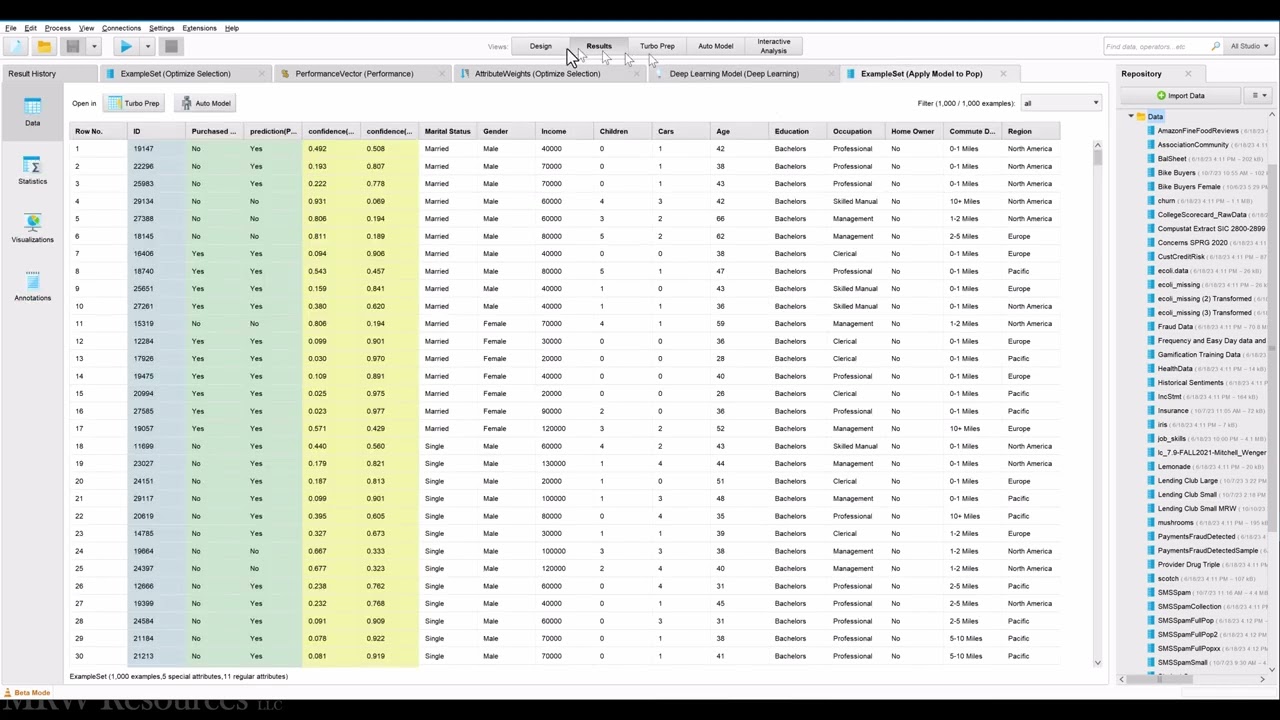Image resolution: width=1280 pixels, height=720 pixels.
Task: Click the Import Data button
Action: 1180,96
